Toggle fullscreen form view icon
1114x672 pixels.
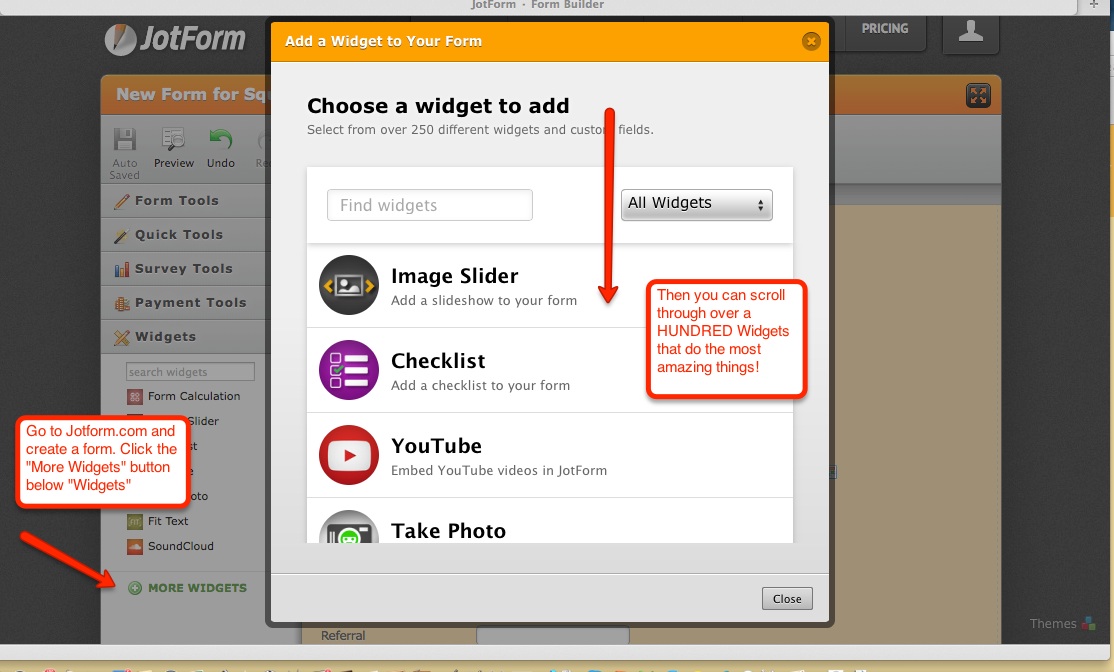978,95
